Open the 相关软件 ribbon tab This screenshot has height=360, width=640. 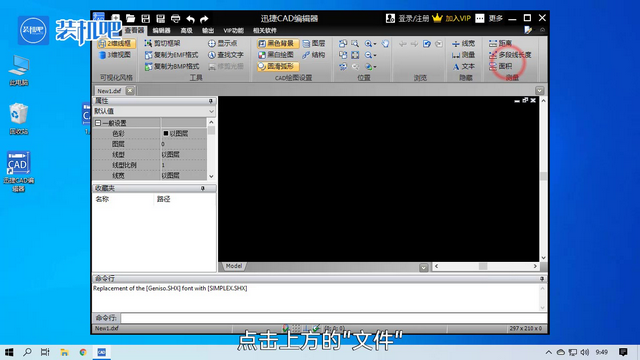[264, 31]
